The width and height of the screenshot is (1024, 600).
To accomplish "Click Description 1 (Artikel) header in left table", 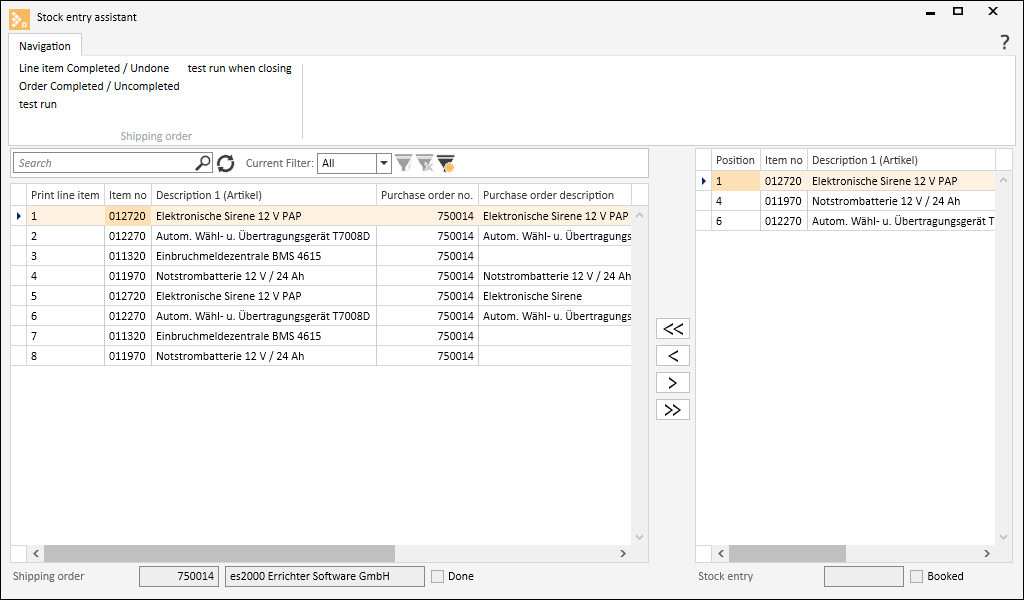I will (x=264, y=195).
